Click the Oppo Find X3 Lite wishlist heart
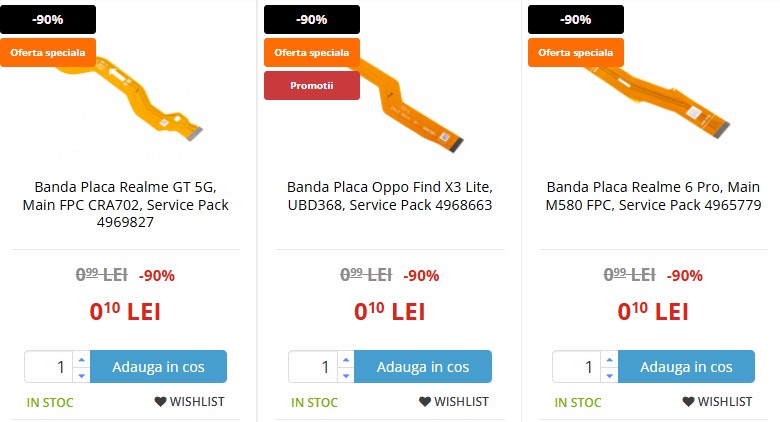This screenshot has height=422, width=780. (424, 402)
